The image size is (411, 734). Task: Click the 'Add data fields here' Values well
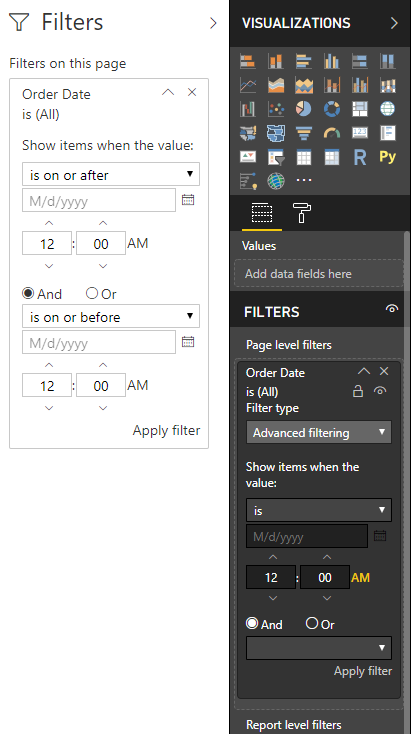coord(319,273)
